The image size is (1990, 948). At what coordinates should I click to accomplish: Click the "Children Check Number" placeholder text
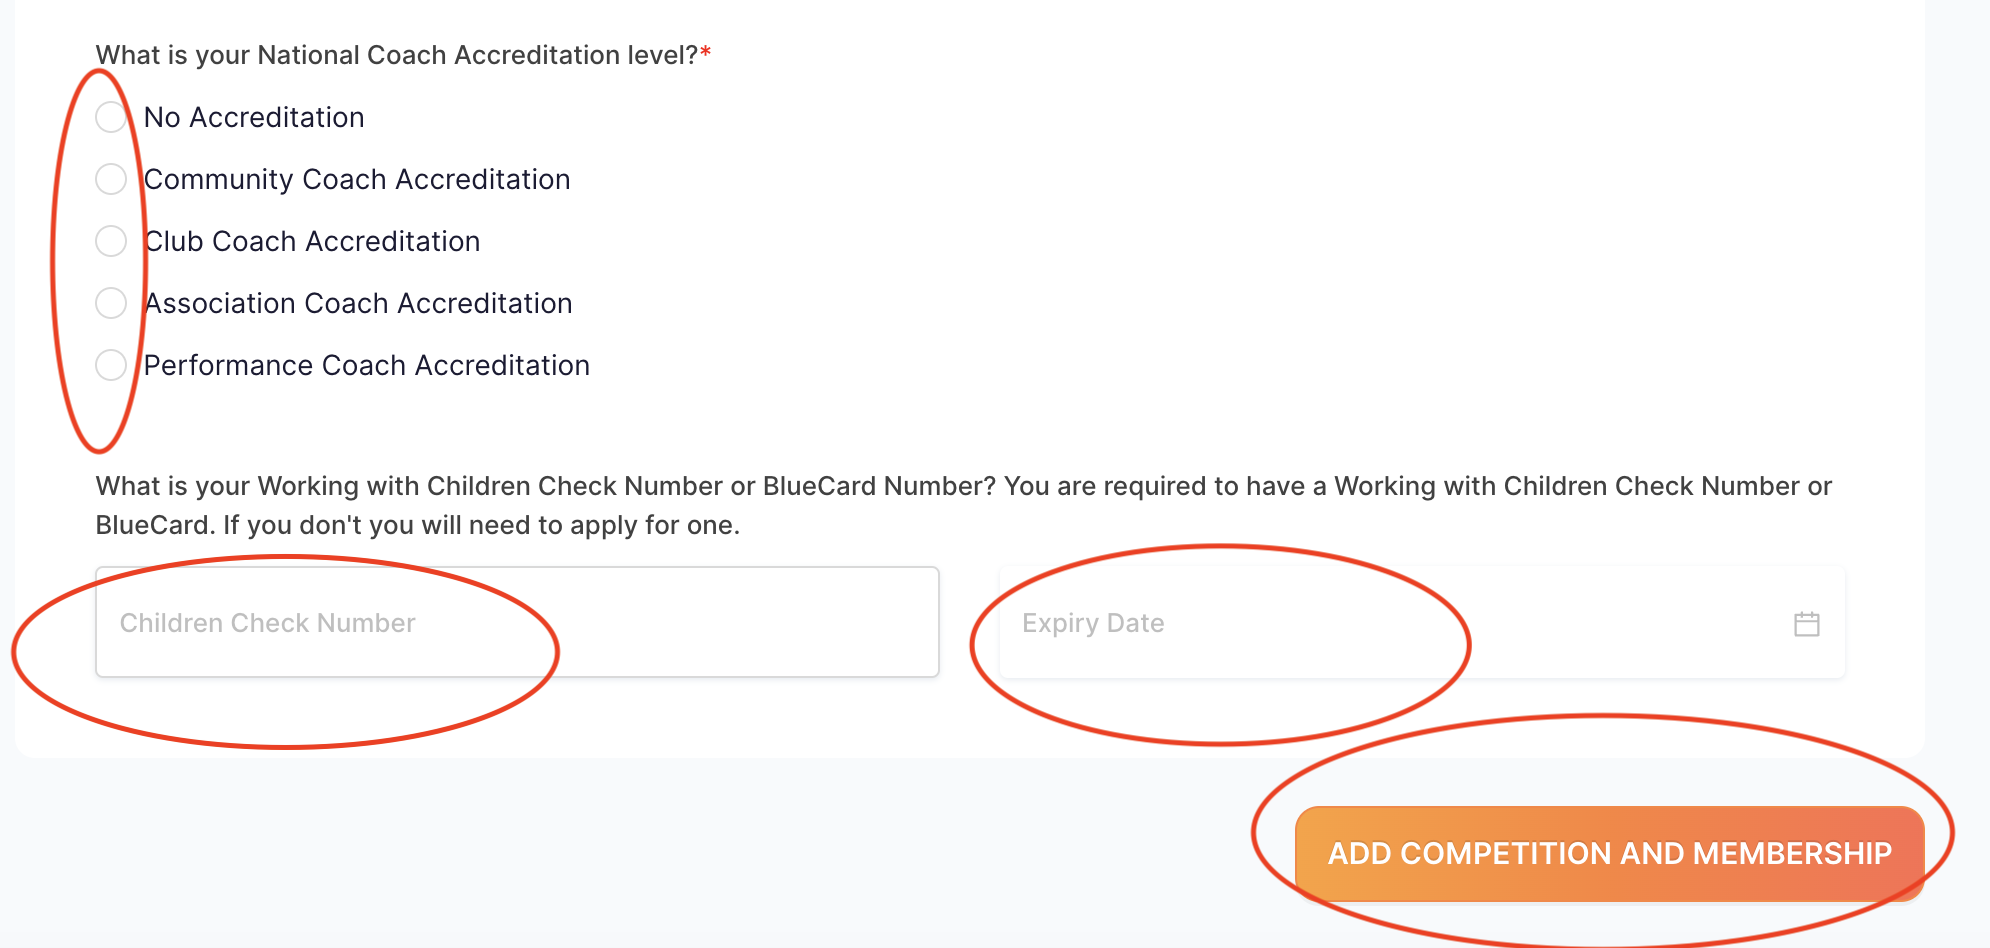267,623
